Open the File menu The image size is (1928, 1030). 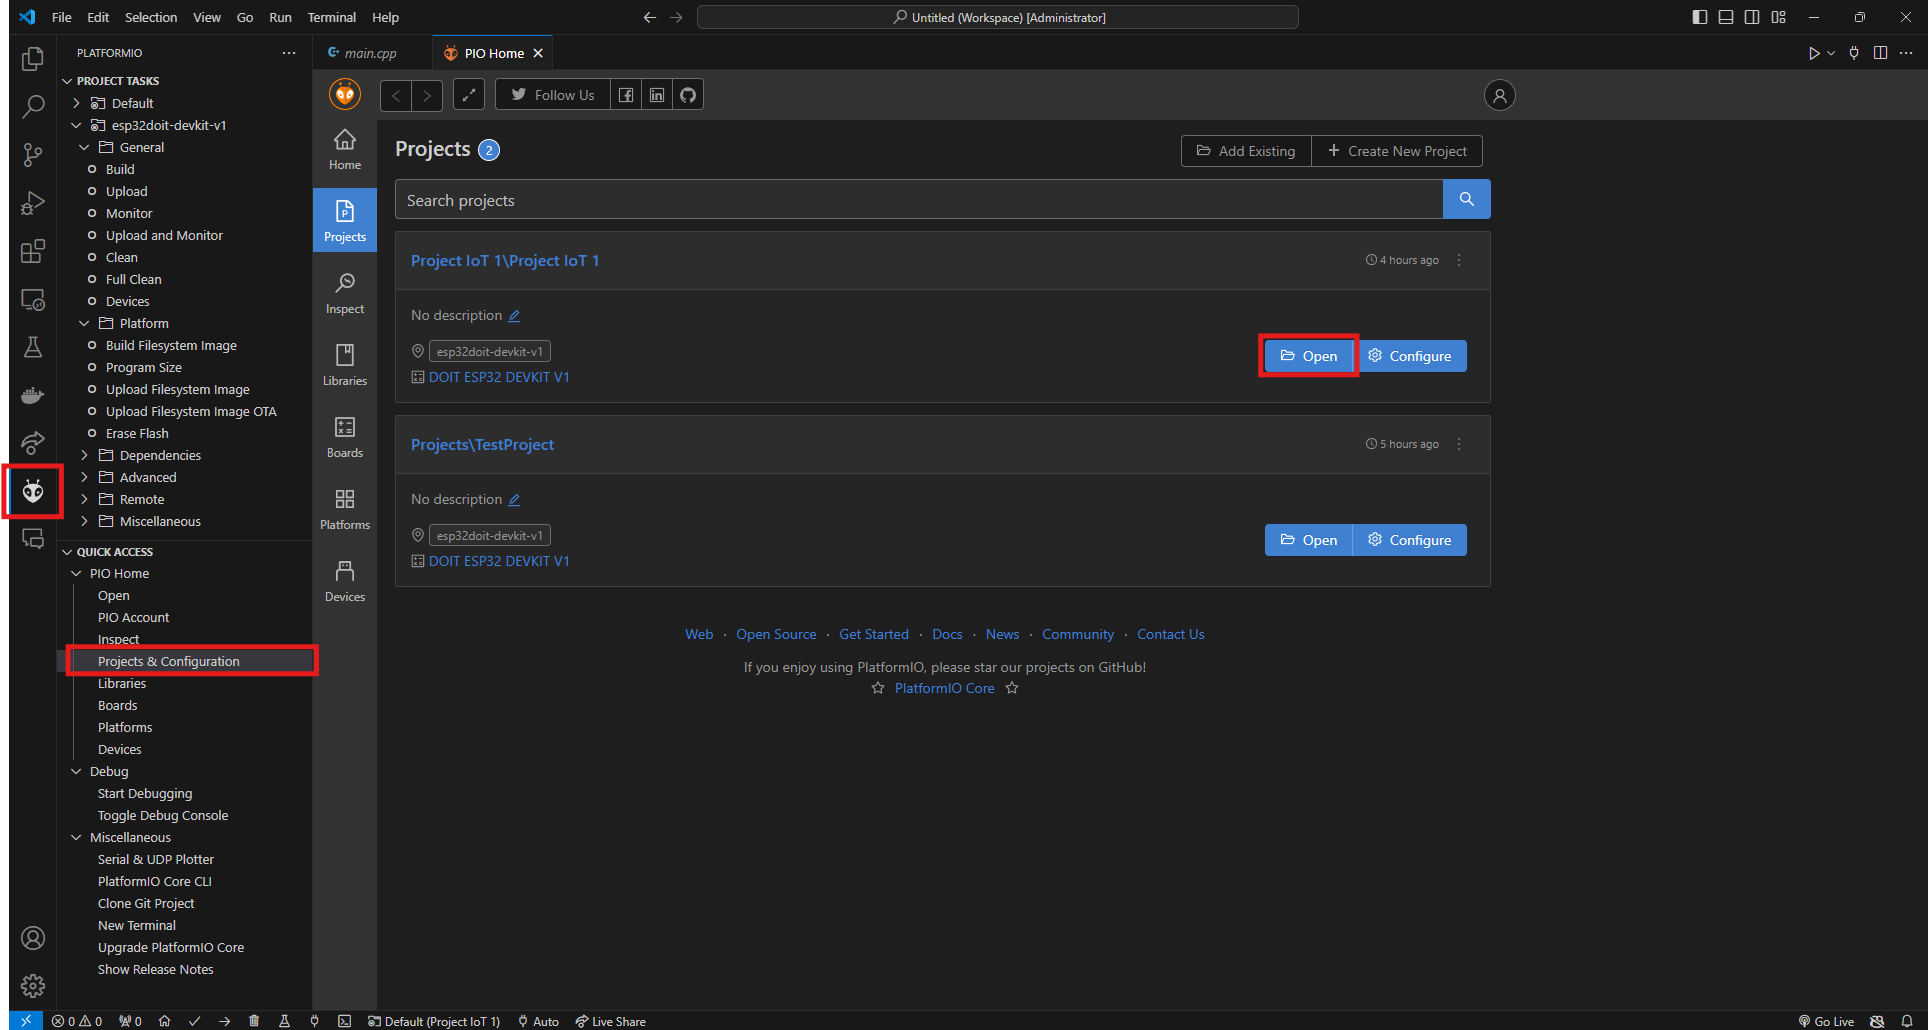(61, 17)
